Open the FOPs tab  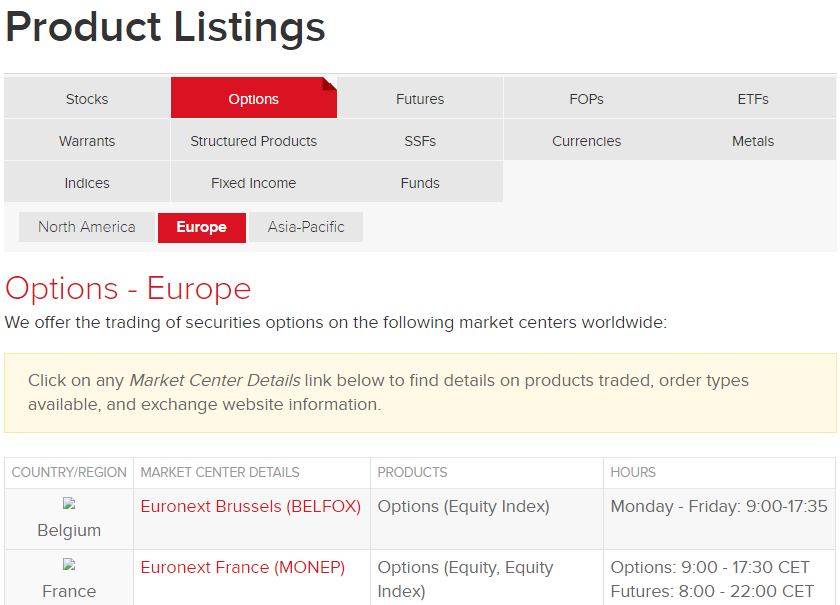(587, 99)
